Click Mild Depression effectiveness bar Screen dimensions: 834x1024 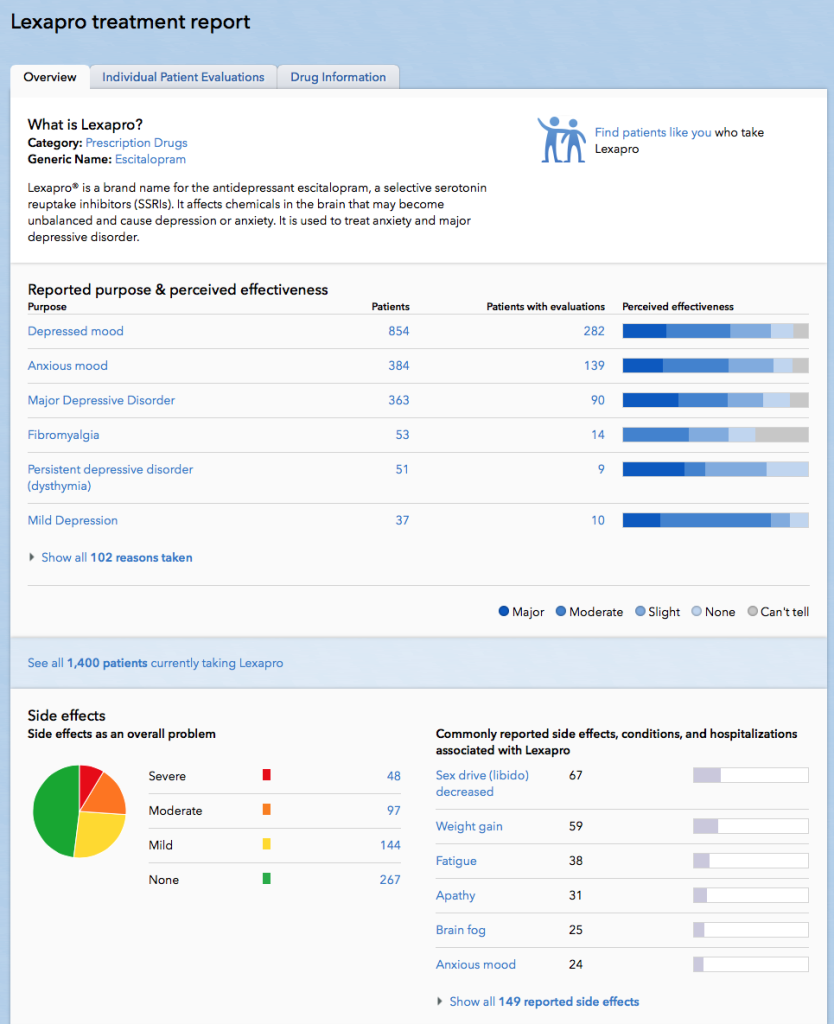point(715,520)
